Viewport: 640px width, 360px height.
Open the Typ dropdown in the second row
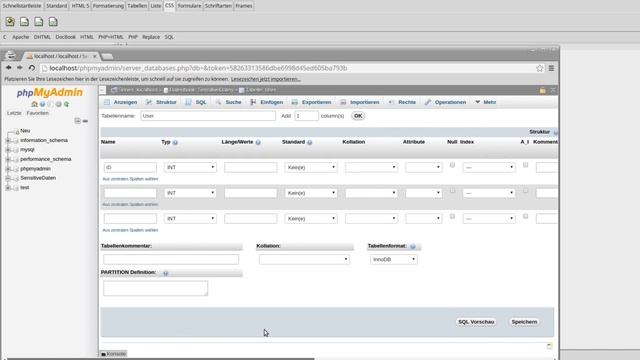tap(190, 193)
